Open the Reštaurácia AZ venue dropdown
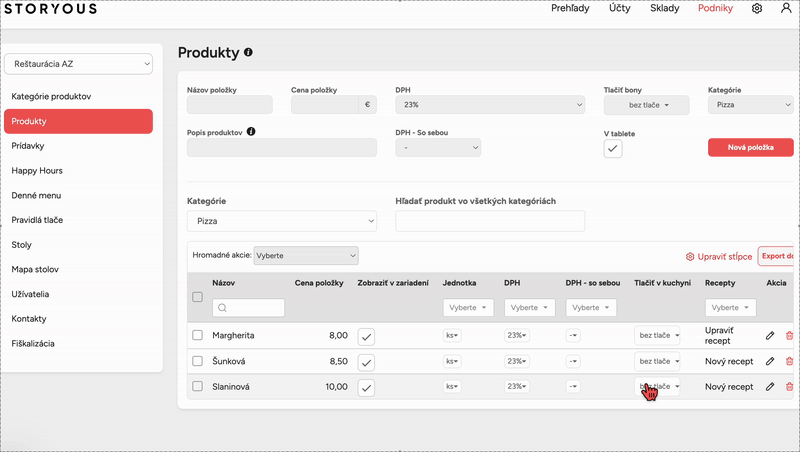The height and width of the screenshot is (452, 800). pos(79,64)
